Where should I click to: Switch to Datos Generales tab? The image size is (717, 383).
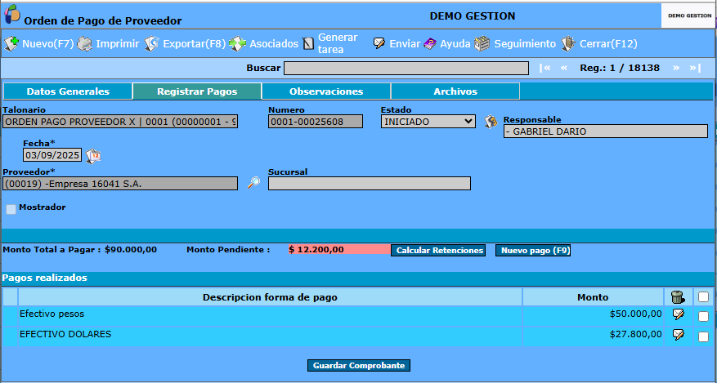tap(68, 91)
